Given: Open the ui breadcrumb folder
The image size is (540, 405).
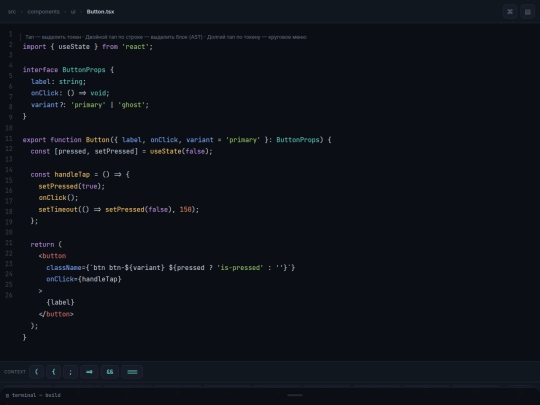Looking at the screenshot, I should [73, 12].
